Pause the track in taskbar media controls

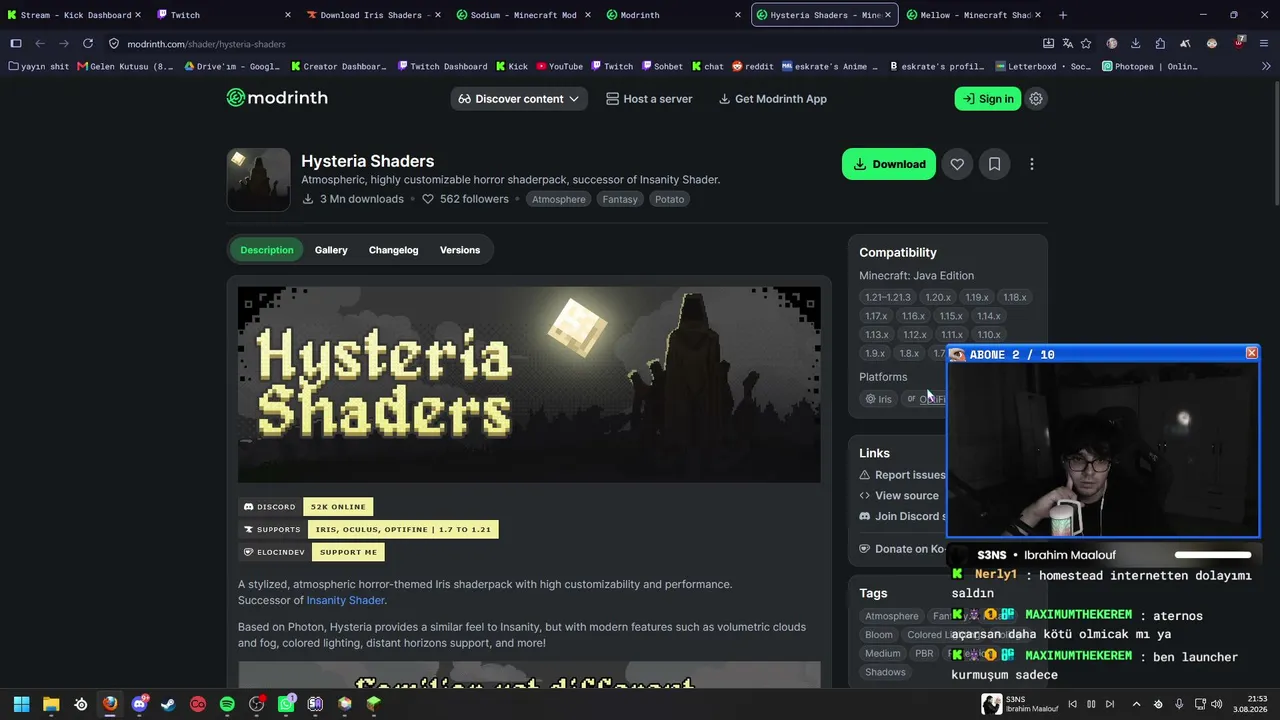[x=1091, y=704]
